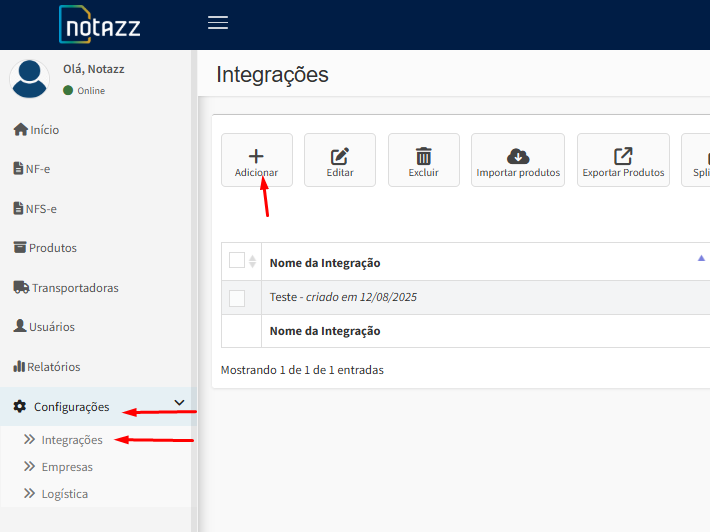Click the Excluir trash can icon
Screen dimensions: 710x532
pos(424,156)
